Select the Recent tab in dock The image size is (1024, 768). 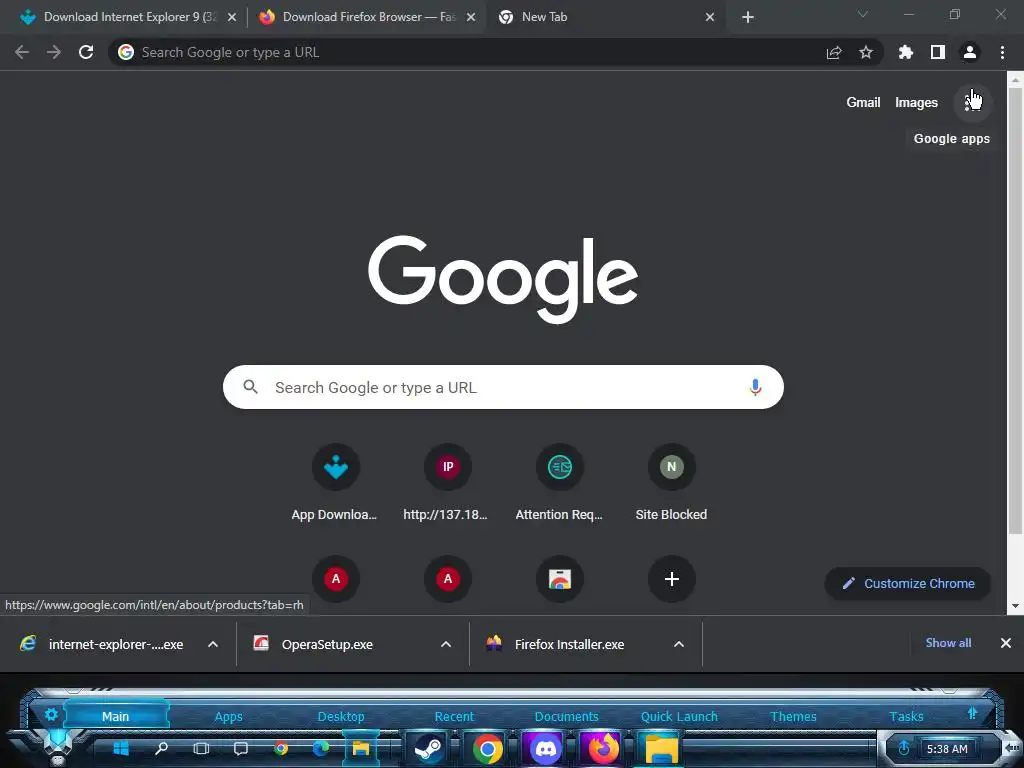pyautogui.click(x=454, y=716)
